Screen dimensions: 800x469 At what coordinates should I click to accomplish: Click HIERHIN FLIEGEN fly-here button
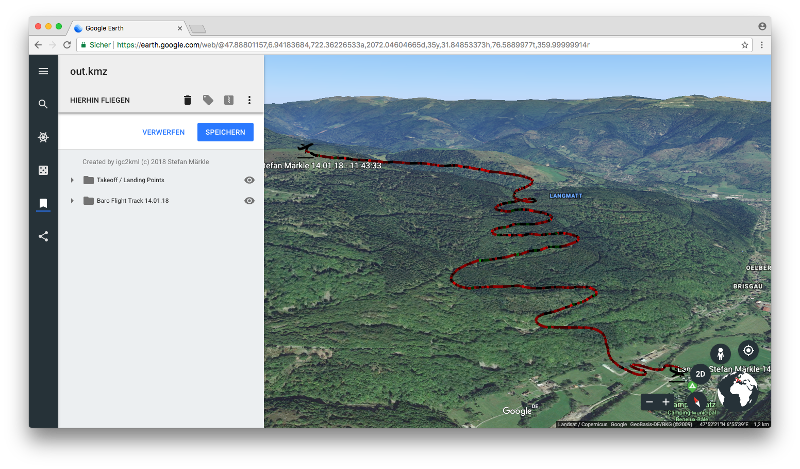pyautogui.click(x=100, y=101)
